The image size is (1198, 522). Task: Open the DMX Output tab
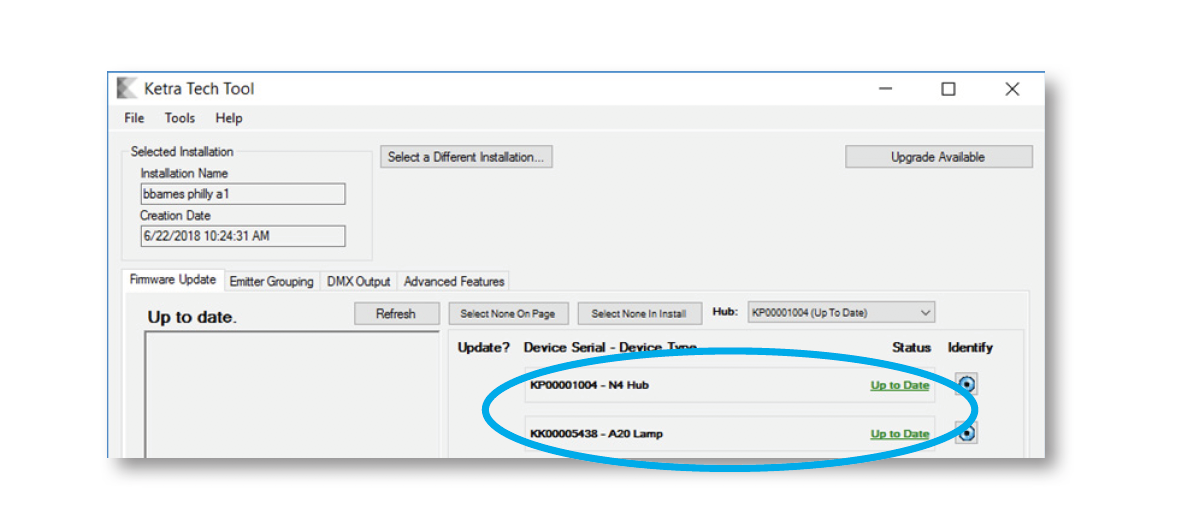tap(358, 281)
